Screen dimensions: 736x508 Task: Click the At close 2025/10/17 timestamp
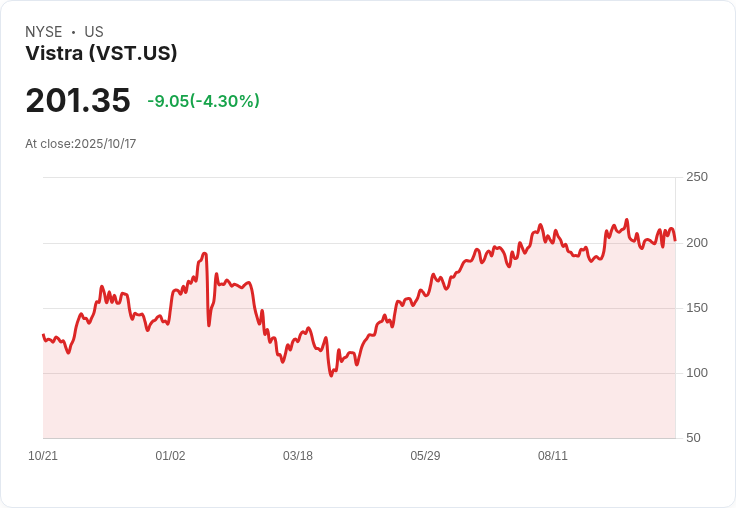pyautogui.click(x=81, y=144)
